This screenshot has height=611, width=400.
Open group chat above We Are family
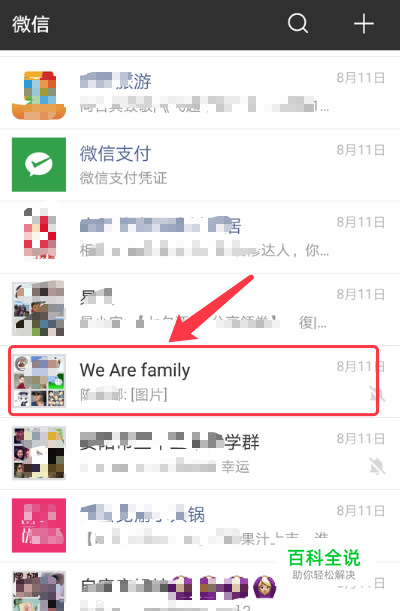click(200, 309)
